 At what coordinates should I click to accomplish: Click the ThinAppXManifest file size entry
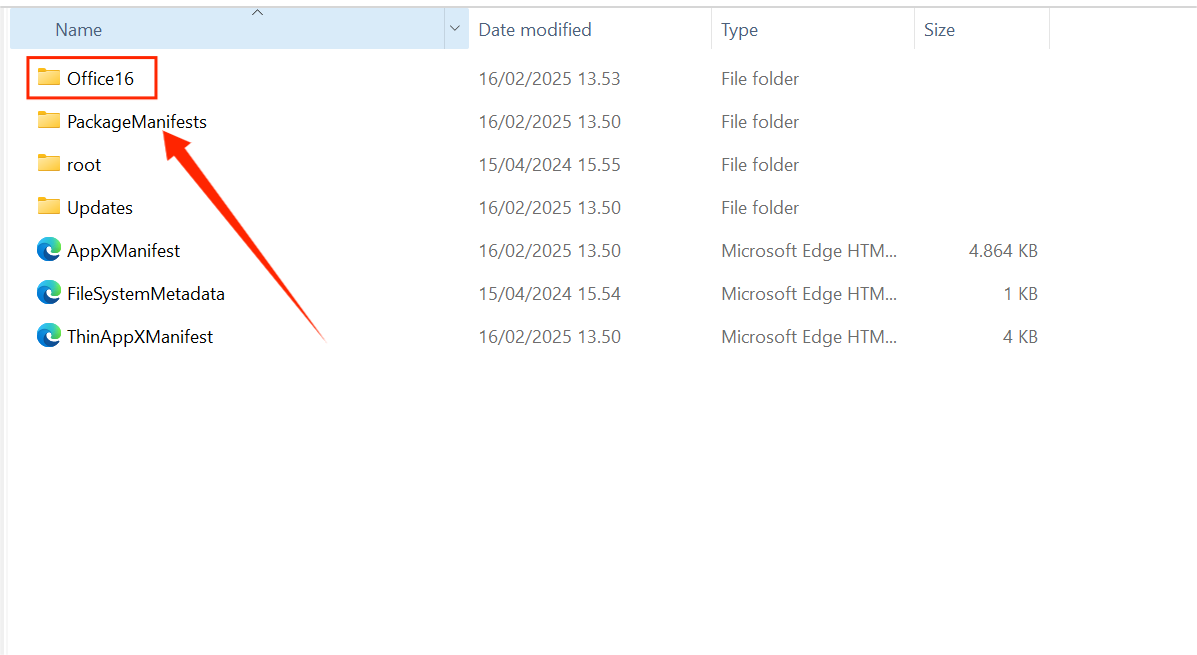click(x=1019, y=336)
